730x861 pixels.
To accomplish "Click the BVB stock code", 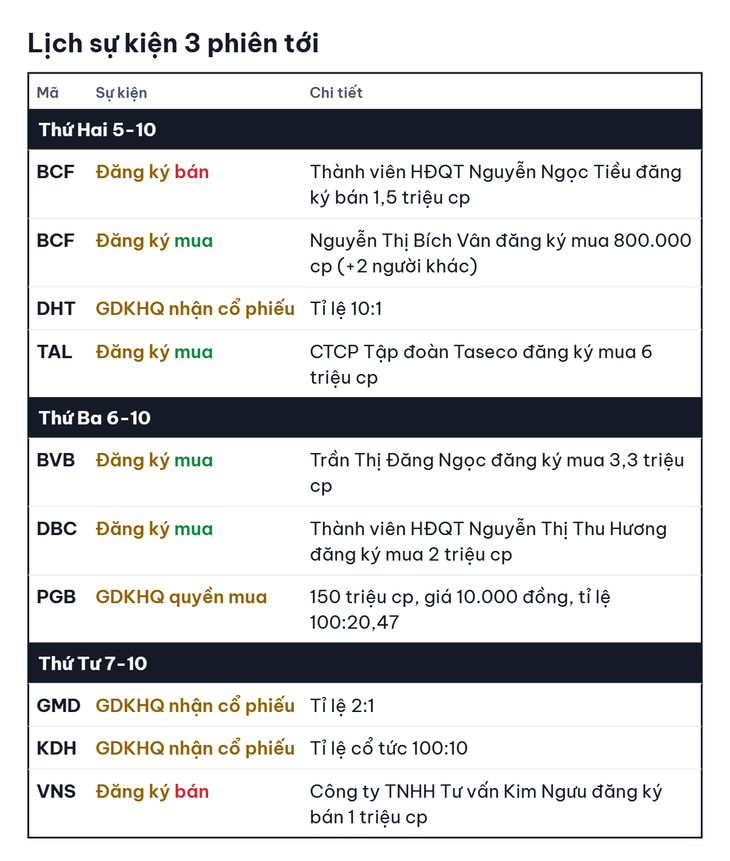I will coord(55,460).
